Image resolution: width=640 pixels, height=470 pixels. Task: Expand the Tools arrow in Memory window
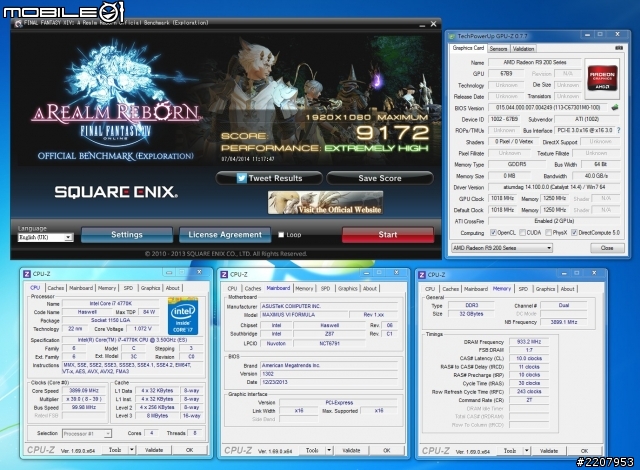527,451
